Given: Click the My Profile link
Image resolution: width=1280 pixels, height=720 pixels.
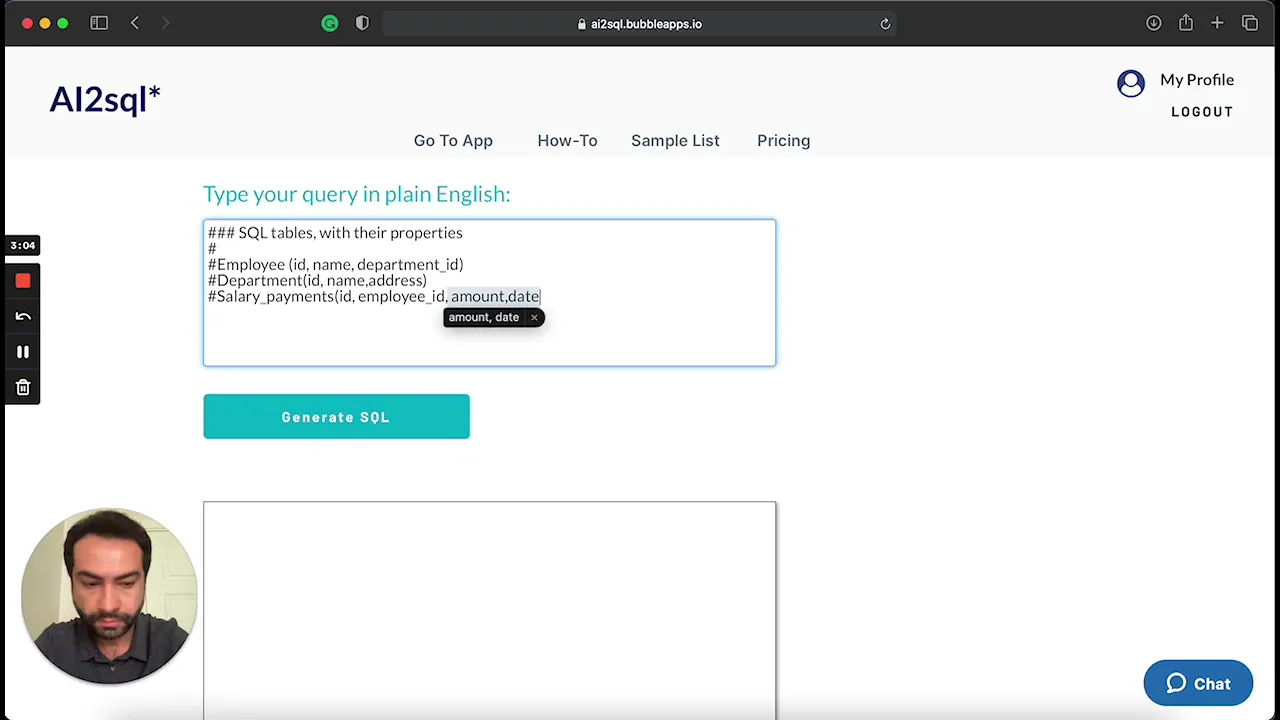Looking at the screenshot, I should 1197,80.
